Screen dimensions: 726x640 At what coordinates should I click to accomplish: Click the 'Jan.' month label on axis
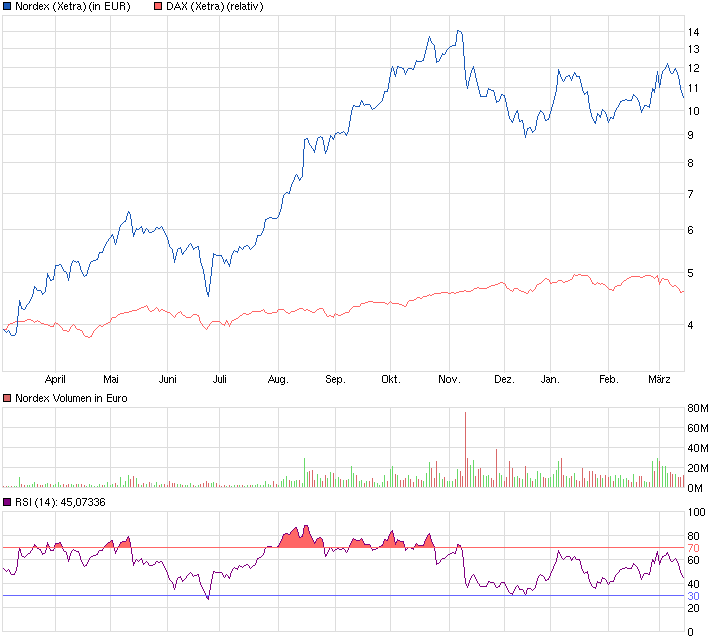550,379
